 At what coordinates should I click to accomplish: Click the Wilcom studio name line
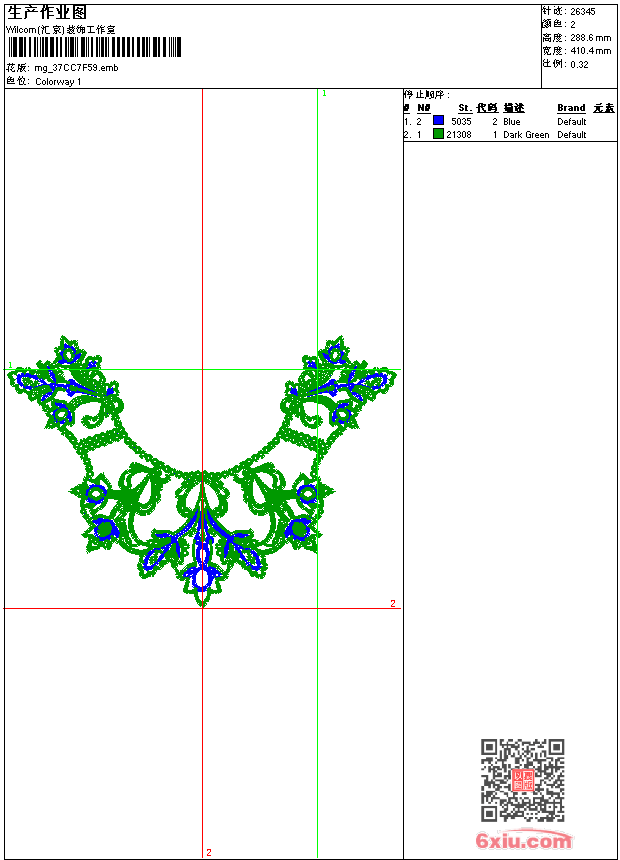[x=61, y=30]
